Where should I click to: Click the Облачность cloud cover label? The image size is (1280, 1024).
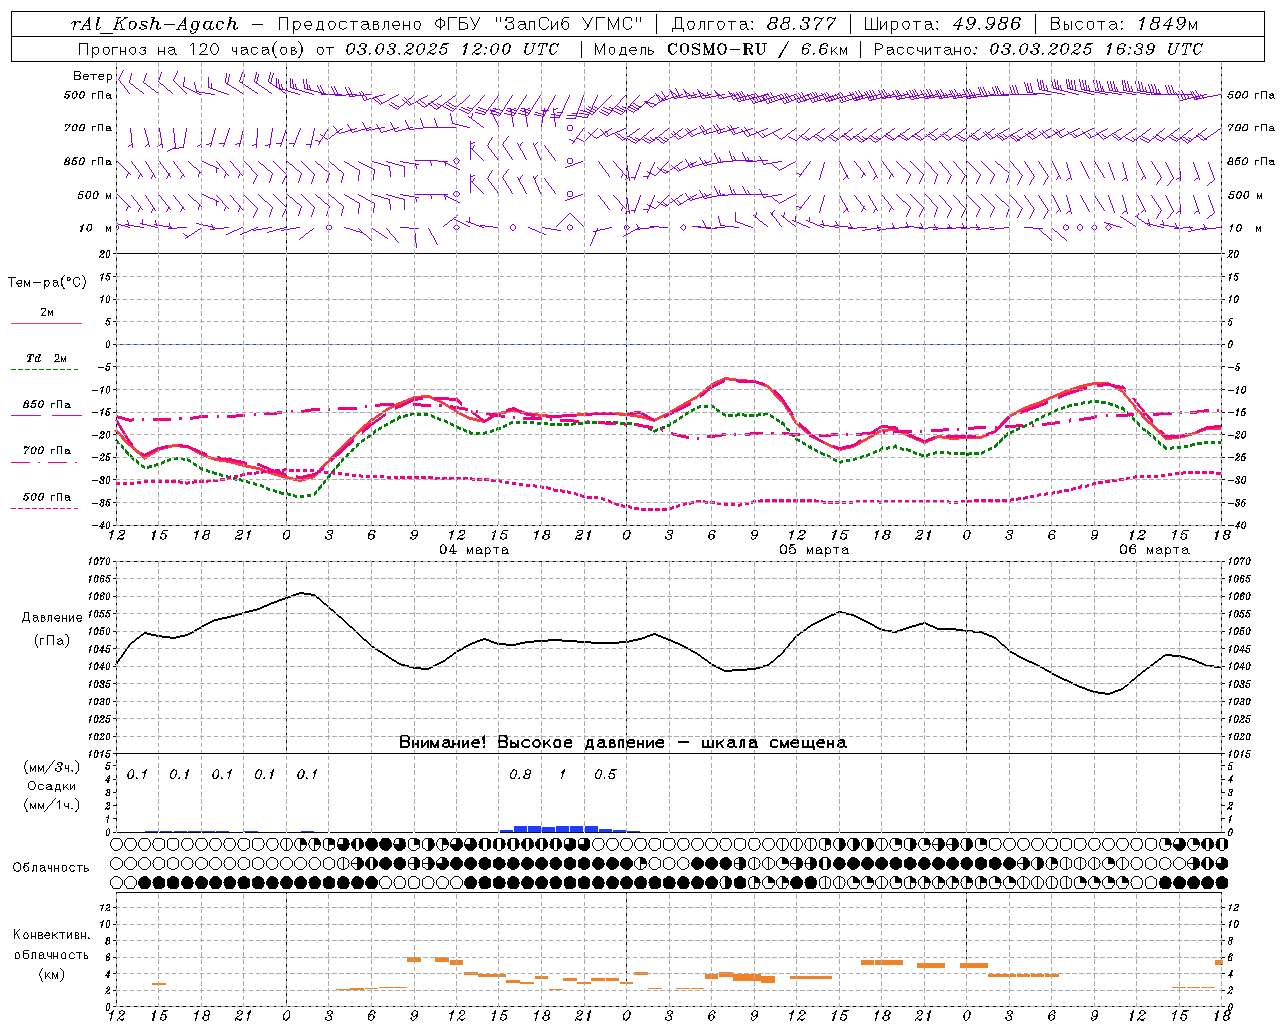point(51,868)
